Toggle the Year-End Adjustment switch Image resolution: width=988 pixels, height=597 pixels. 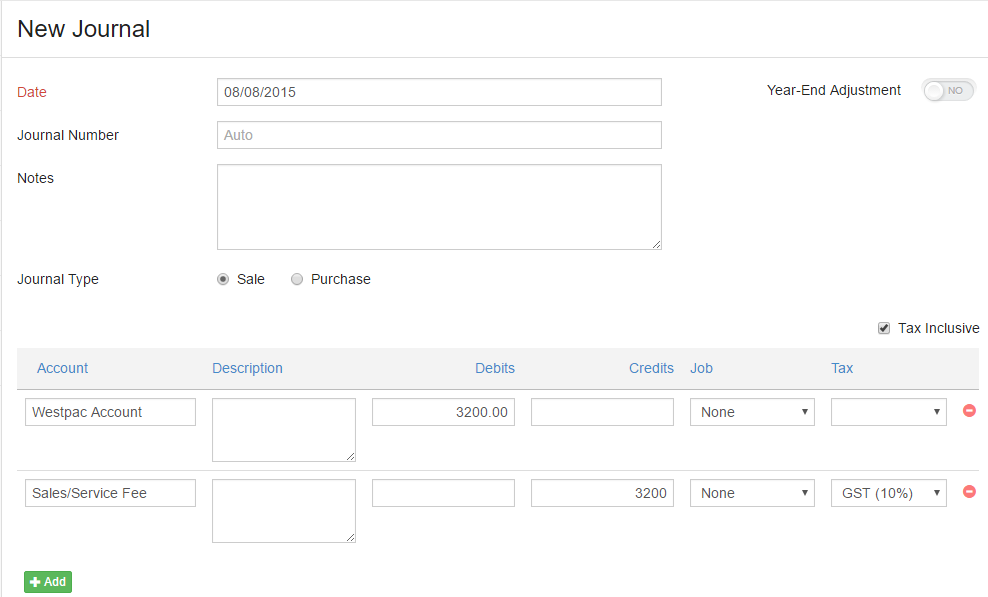tap(949, 91)
